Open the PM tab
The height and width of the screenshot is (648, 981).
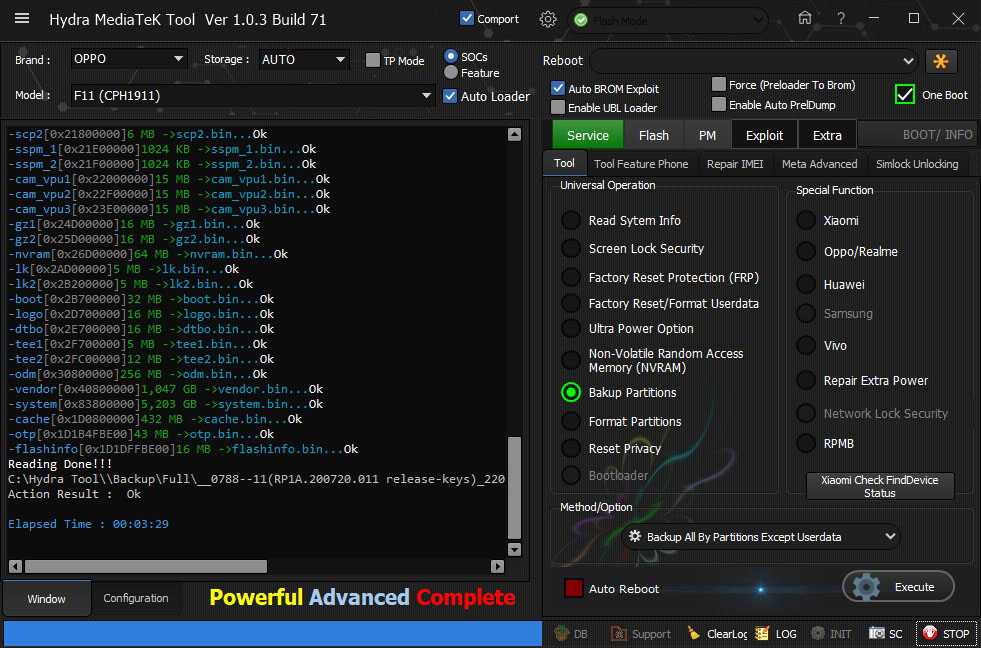pos(707,135)
